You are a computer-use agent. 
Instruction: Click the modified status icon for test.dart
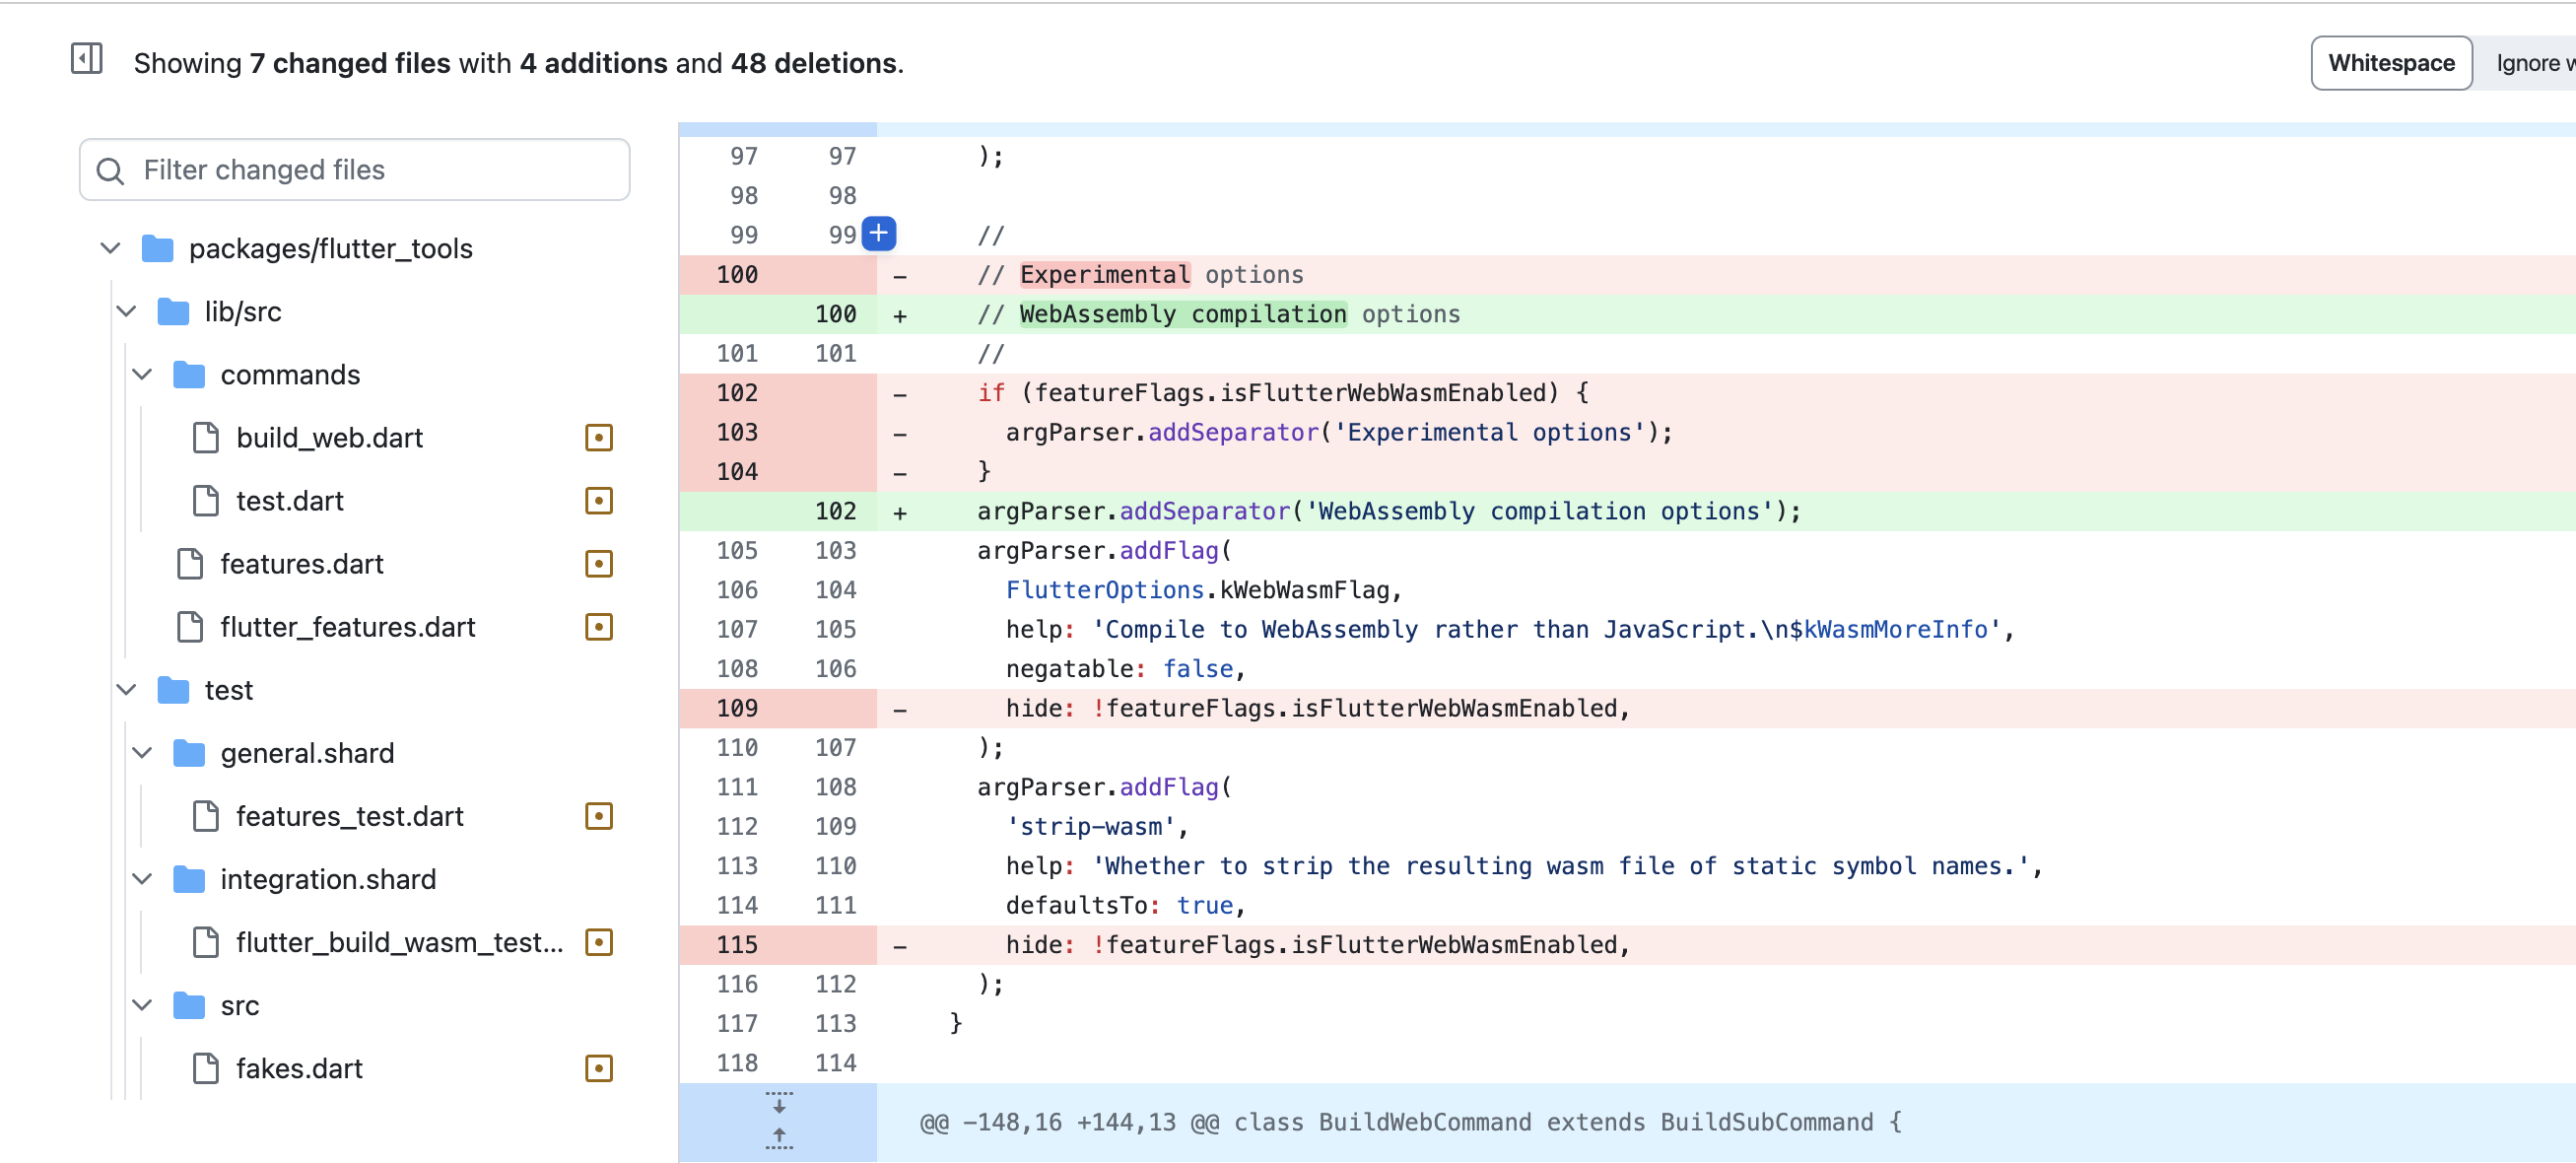tap(598, 501)
